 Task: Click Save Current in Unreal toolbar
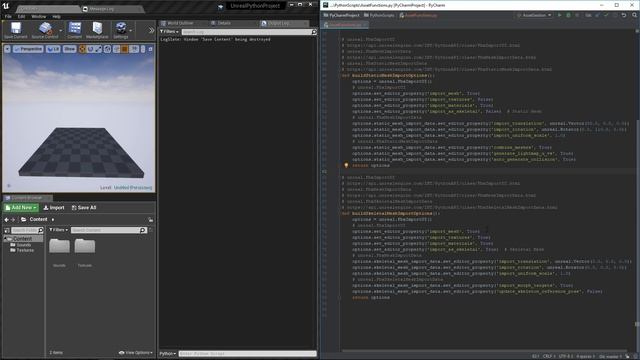click(16, 30)
